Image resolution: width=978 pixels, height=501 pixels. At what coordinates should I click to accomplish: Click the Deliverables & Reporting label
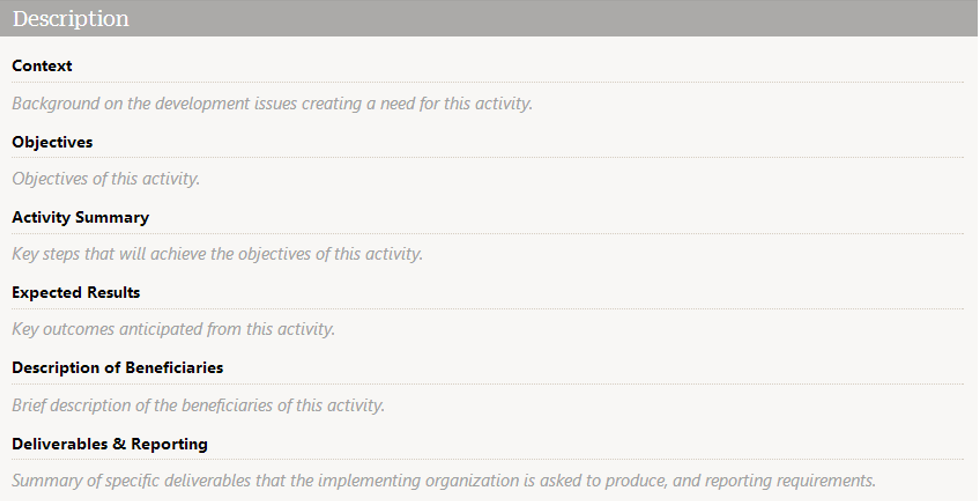tap(110, 443)
